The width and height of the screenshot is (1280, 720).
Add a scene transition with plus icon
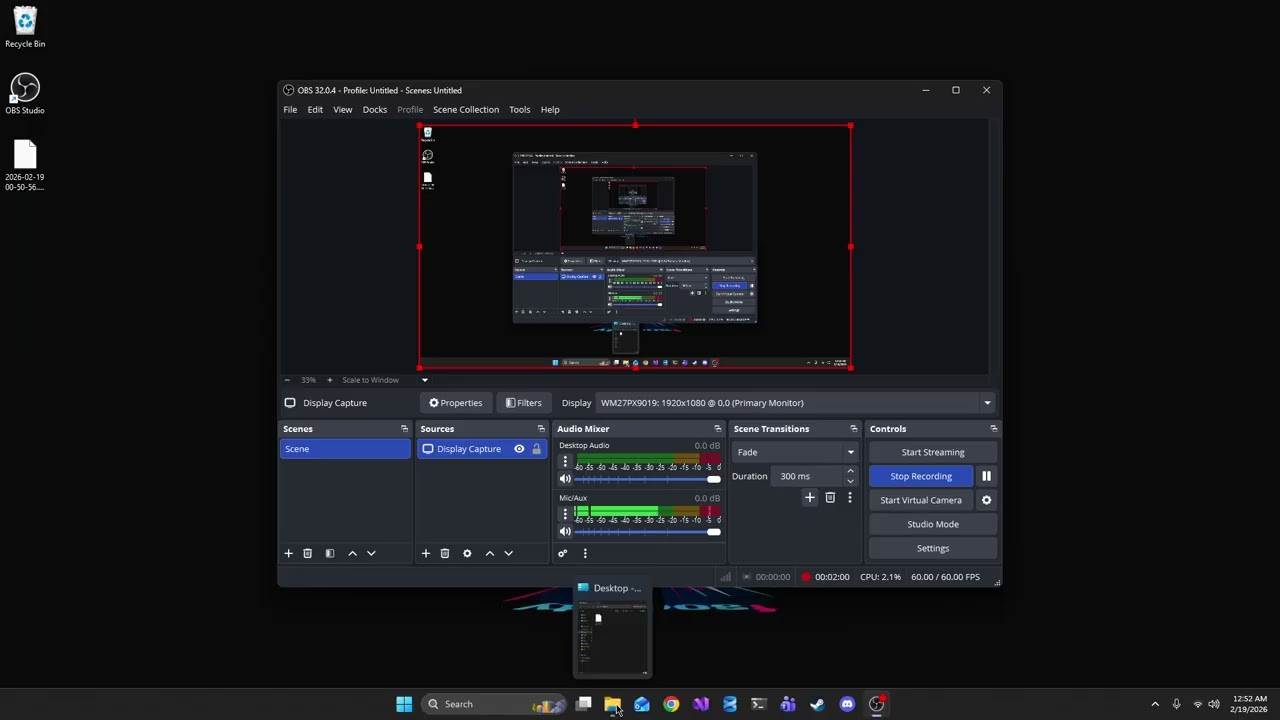point(810,497)
